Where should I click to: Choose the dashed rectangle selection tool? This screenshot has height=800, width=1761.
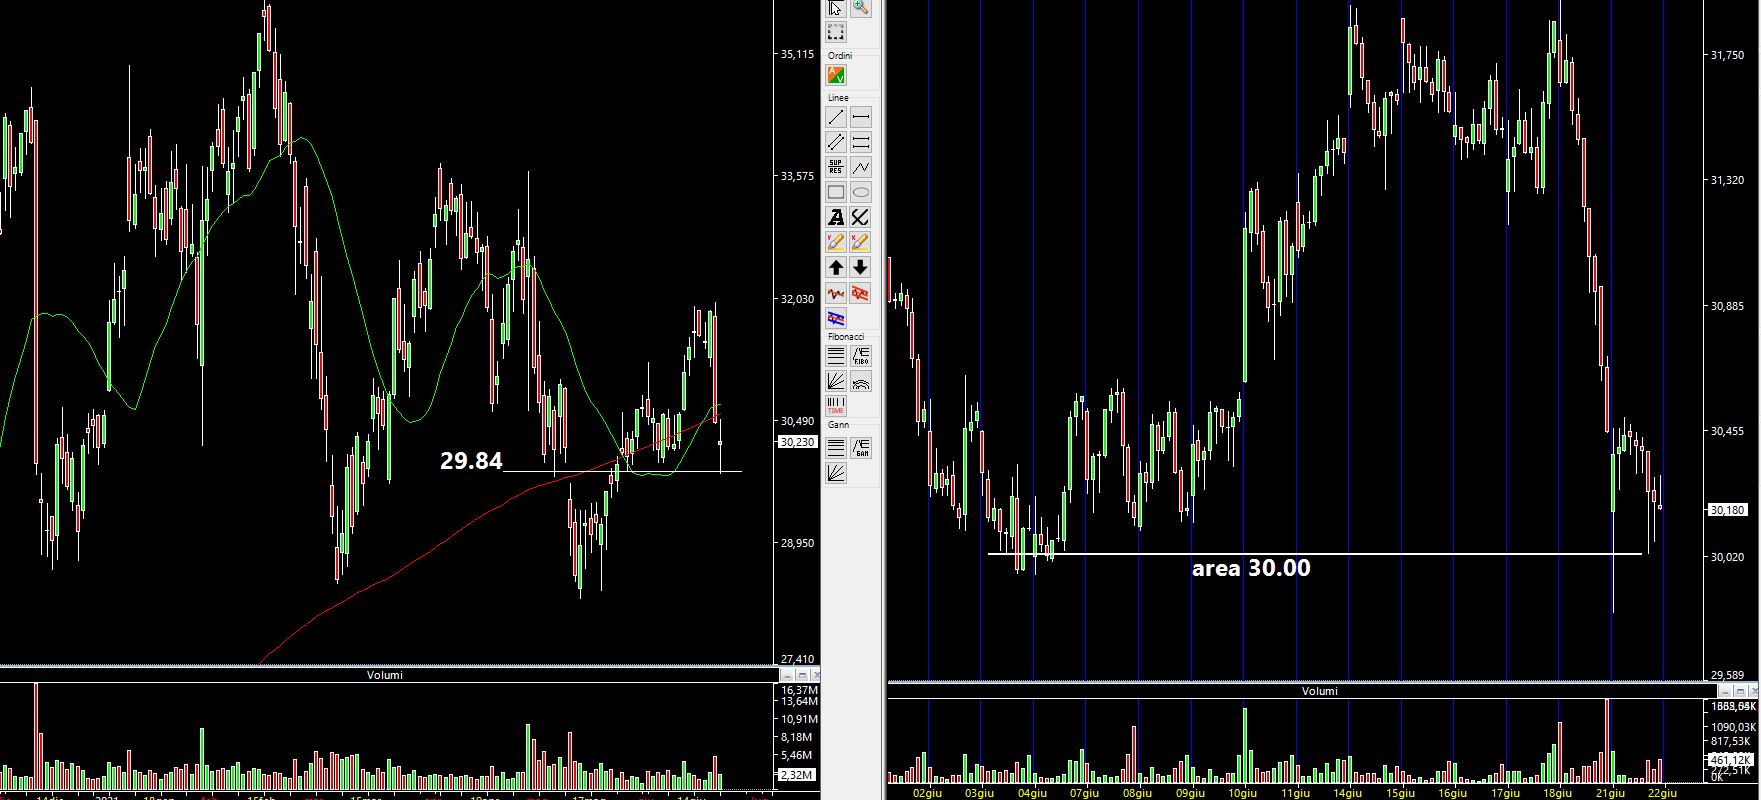point(836,32)
